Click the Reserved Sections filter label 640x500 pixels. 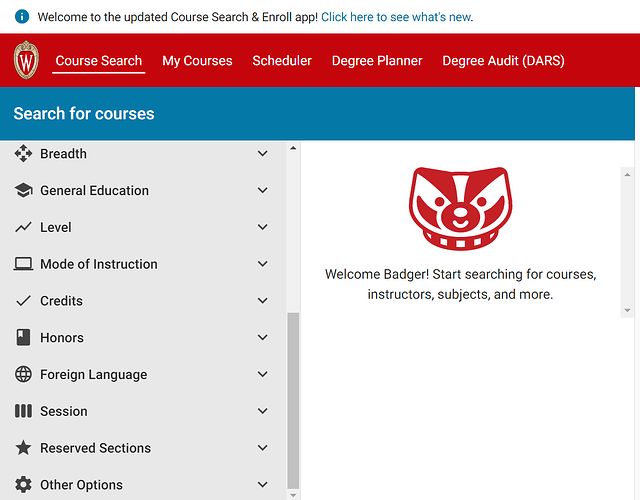[x=96, y=448]
